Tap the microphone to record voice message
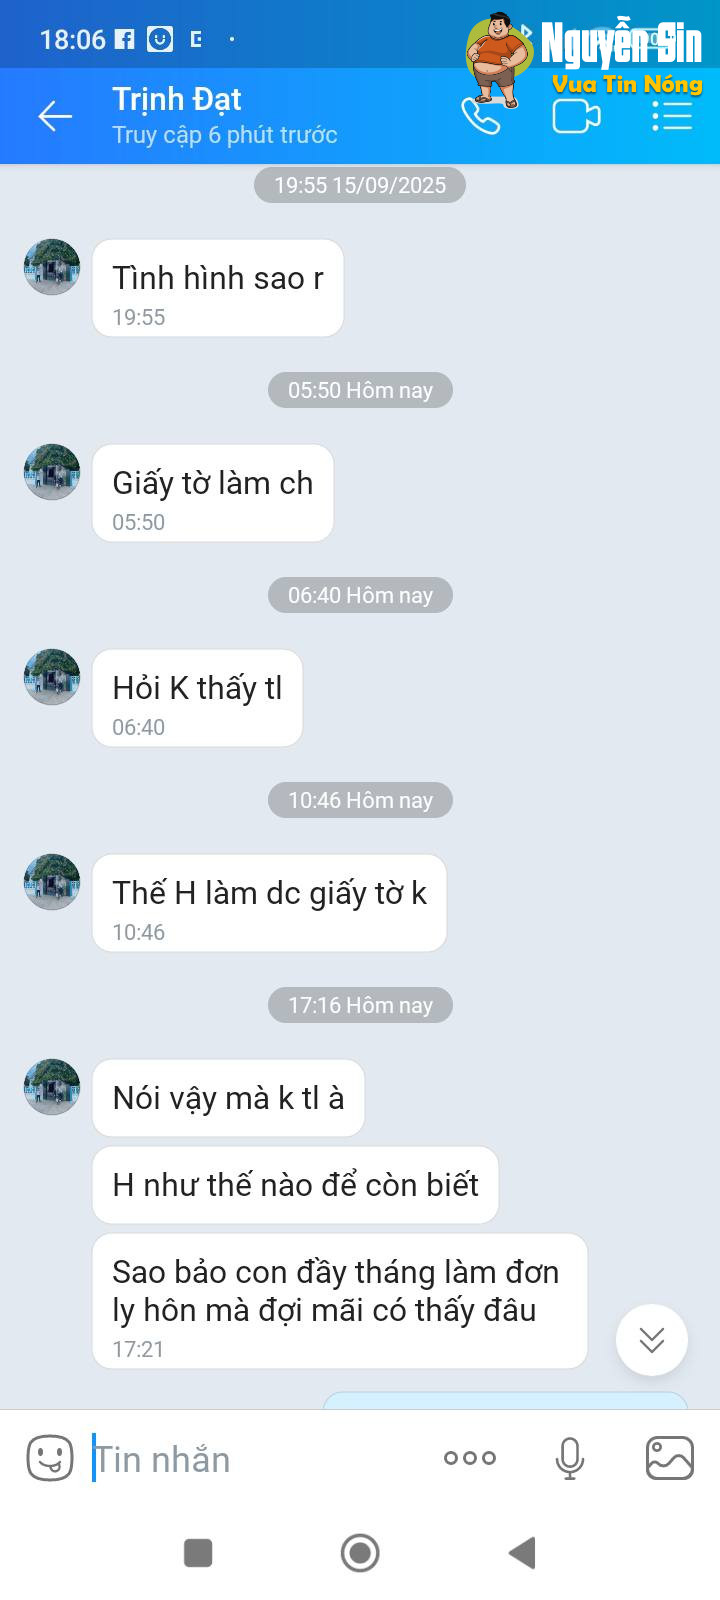This screenshot has width=720, height=1600. pyautogui.click(x=570, y=1458)
